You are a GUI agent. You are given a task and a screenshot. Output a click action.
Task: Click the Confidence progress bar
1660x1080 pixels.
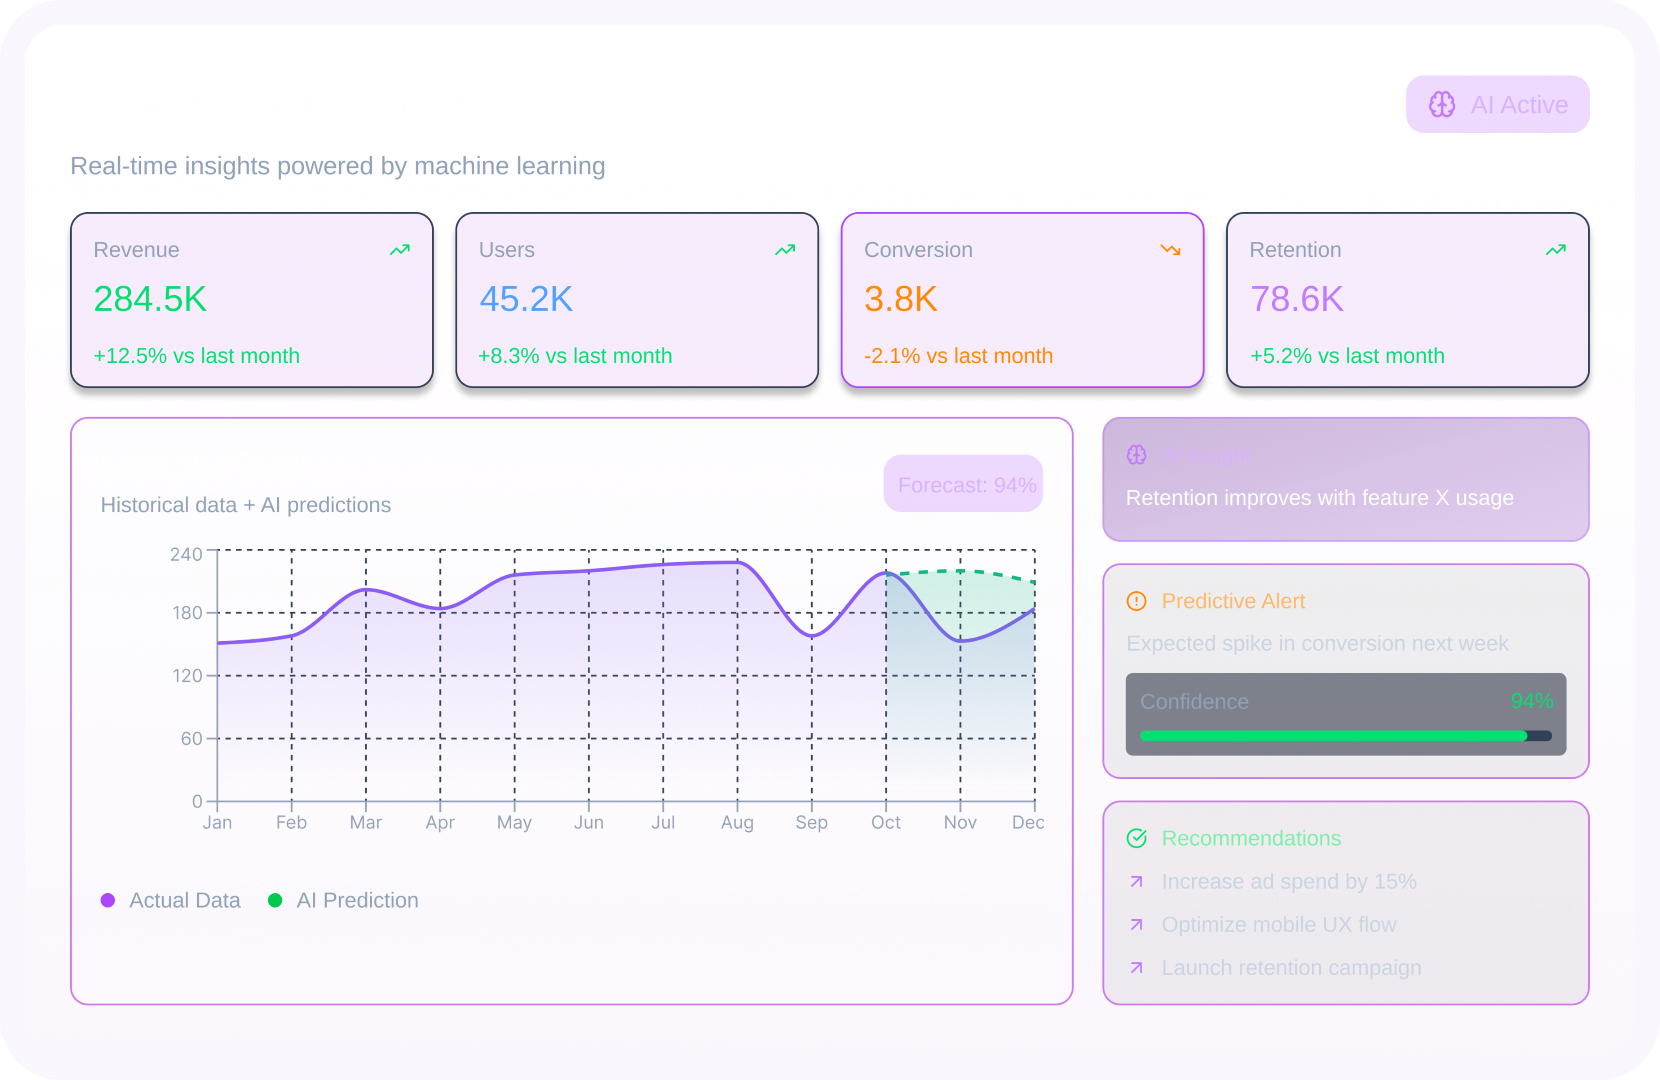click(1345, 735)
